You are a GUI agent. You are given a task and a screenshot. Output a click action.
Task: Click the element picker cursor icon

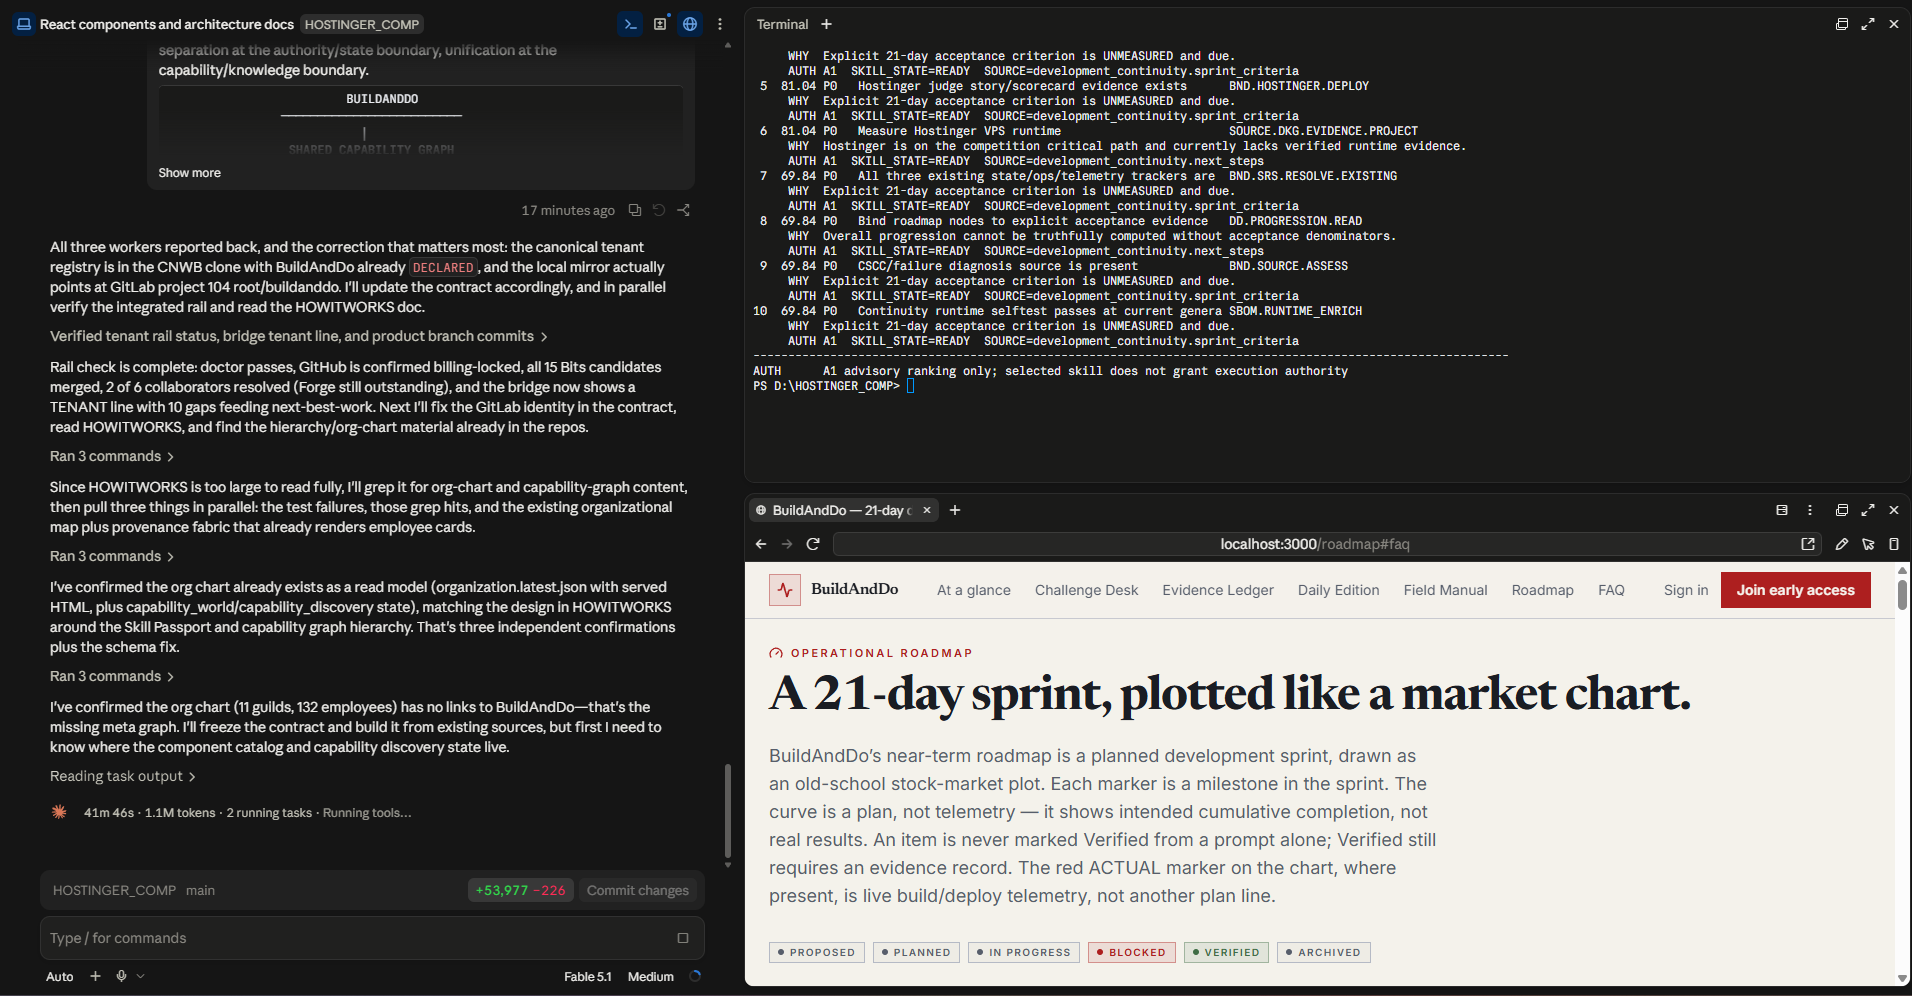tap(1868, 544)
